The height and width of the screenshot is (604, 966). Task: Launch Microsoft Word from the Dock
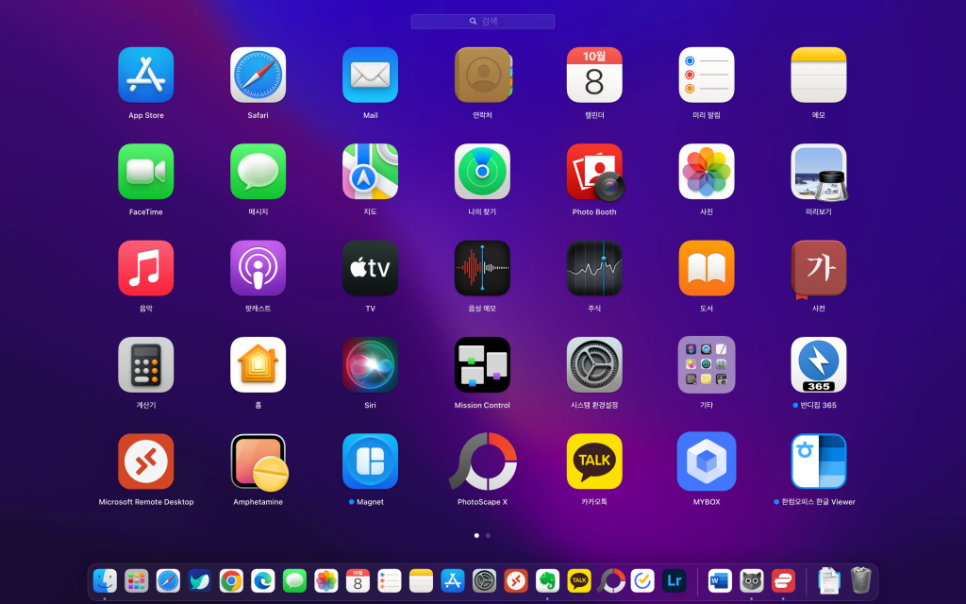click(x=720, y=581)
